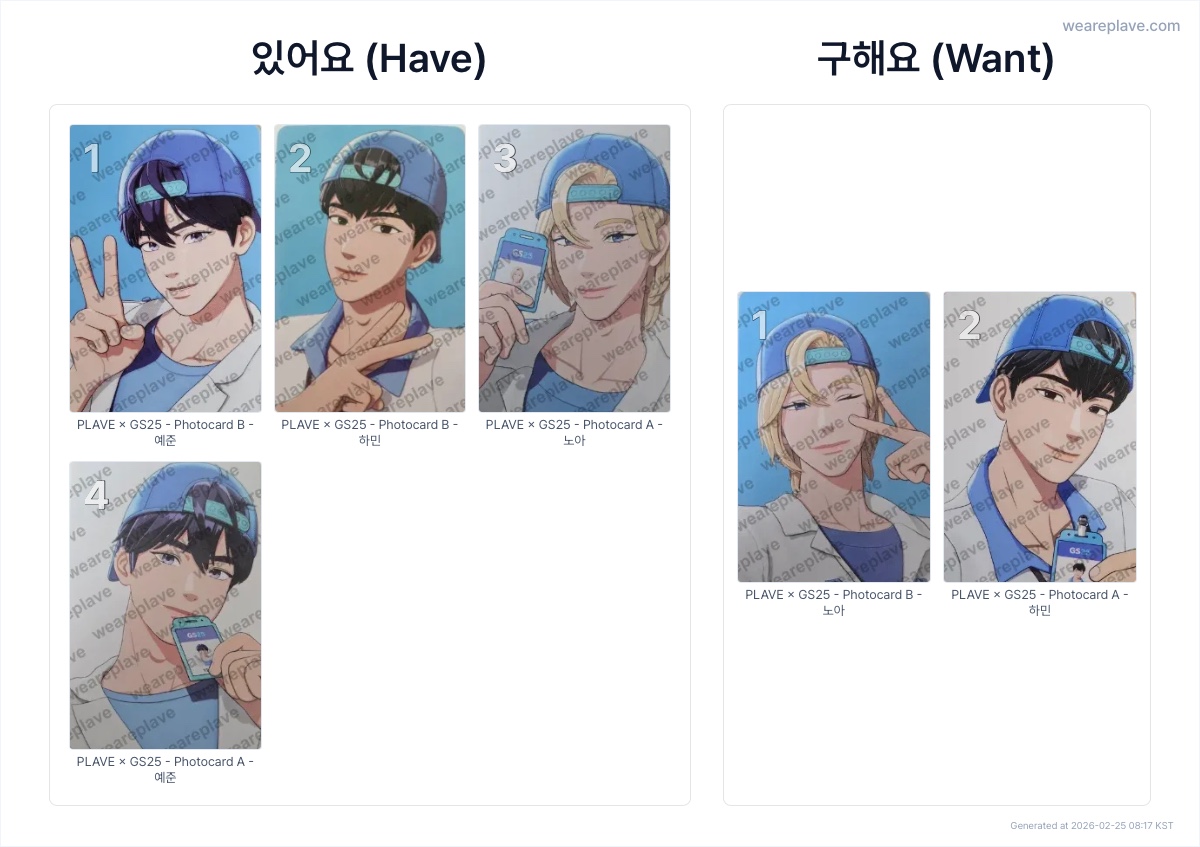The height and width of the screenshot is (847, 1200).
Task: Open Want card 2 하민 Photocard A image
Action: [1040, 437]
